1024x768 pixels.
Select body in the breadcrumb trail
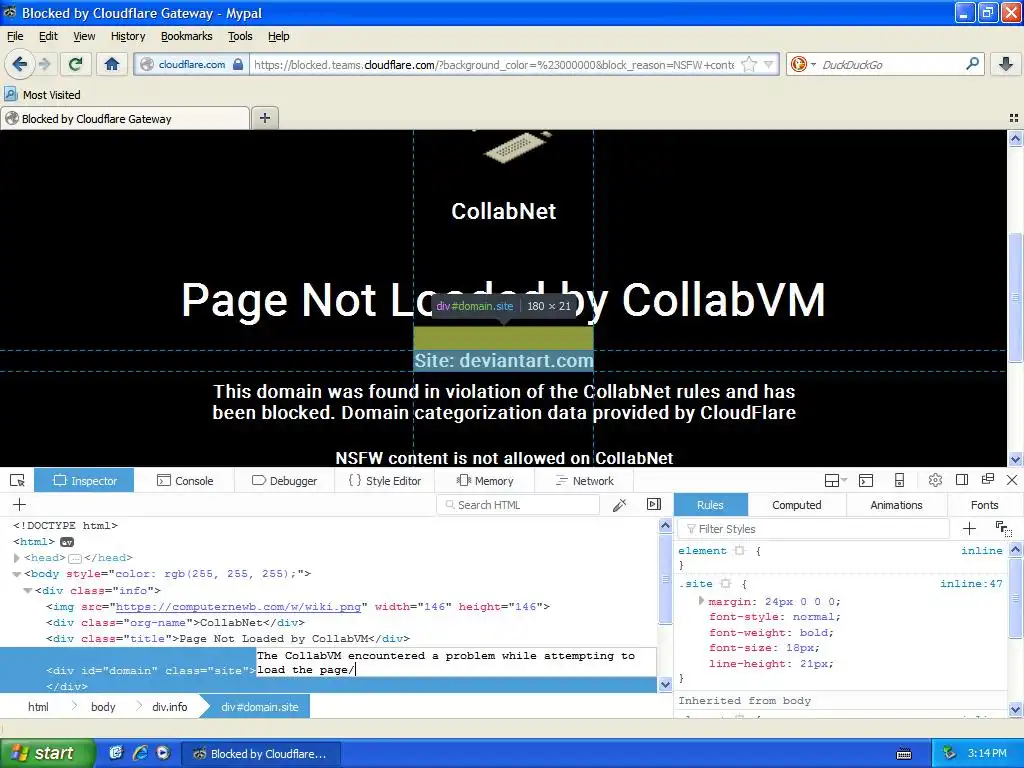103,707
